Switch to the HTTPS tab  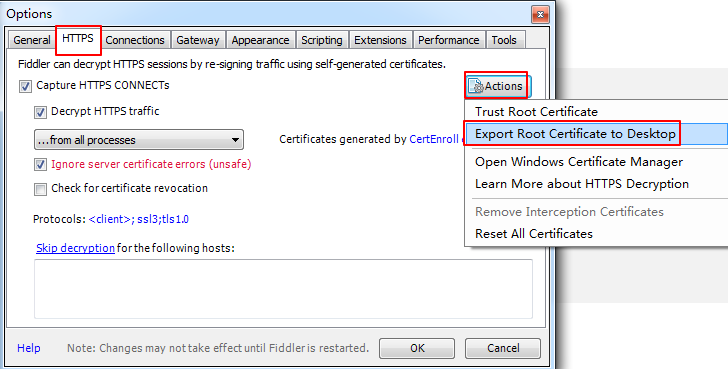(78, 39)
